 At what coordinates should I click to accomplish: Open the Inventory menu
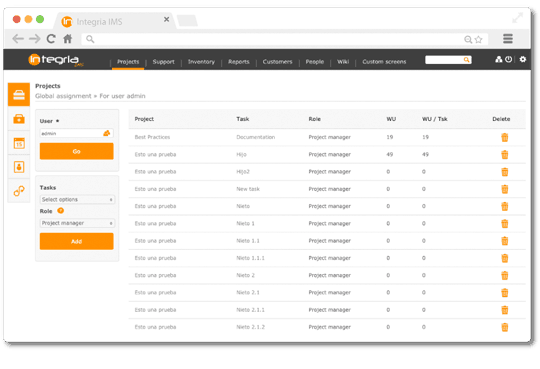click(x=201, y=62)
